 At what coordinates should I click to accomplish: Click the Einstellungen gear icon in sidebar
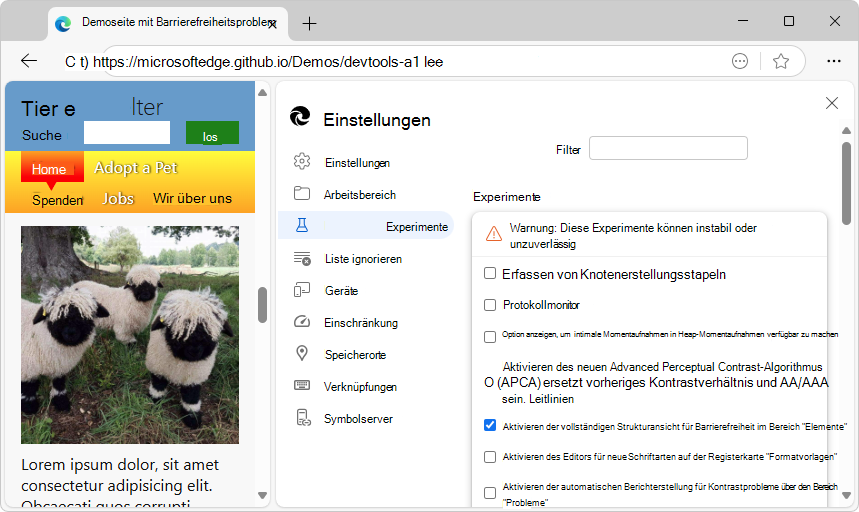coord(302,162)
